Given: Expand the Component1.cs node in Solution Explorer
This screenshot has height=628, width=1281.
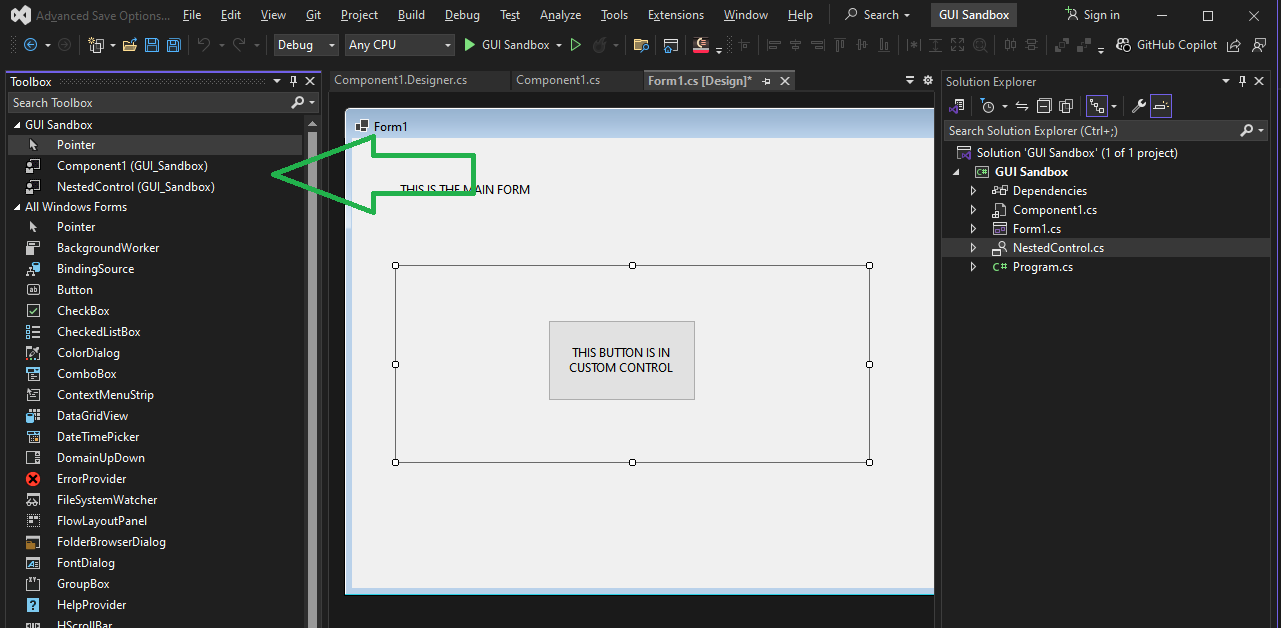Looking at the screenshot, I should (x=973, y=210).
